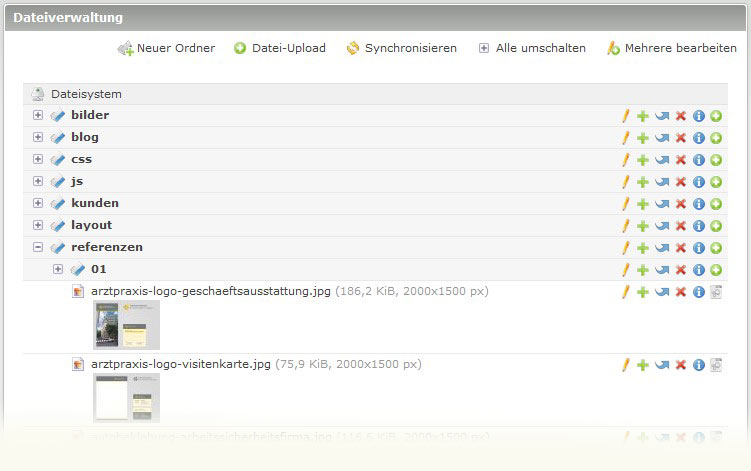Upload files into the kunden folder
Viewport: 751px width, 471px height.
[716, 204]
